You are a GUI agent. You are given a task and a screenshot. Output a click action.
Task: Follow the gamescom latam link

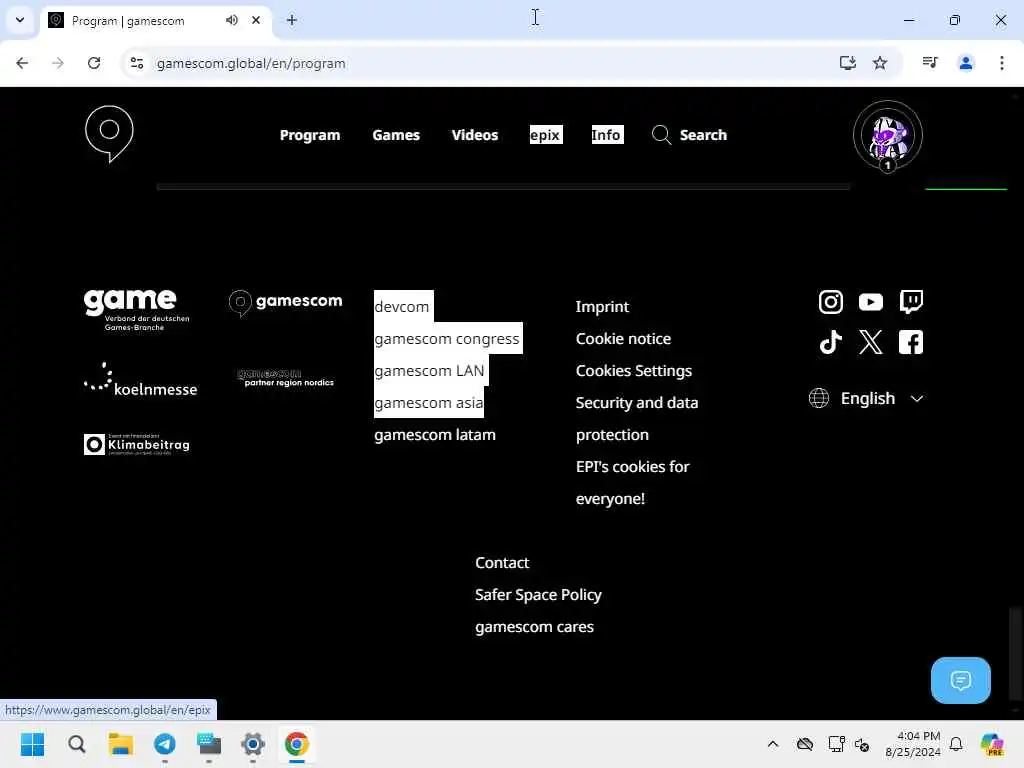435,434
